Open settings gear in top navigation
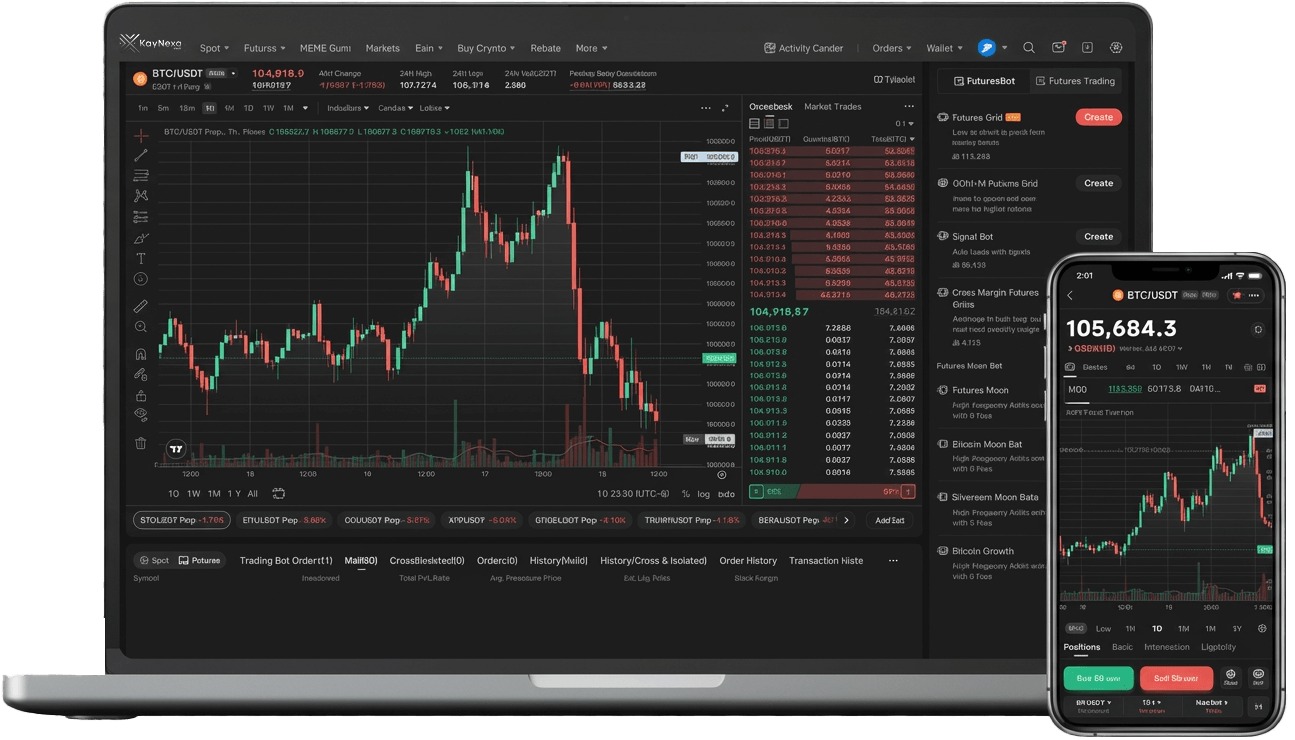This screenshot has height=740, width=1295. 1116,48
